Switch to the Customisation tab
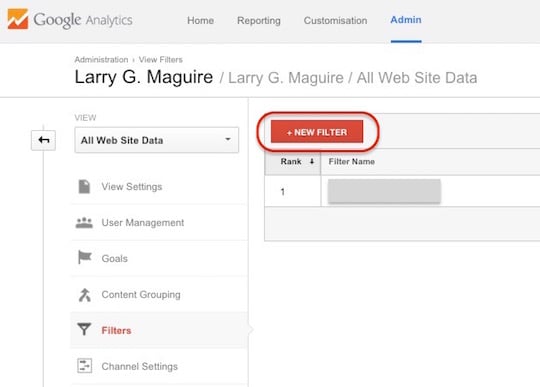Screen dimensions: 540x387 click(x=335, y=21)
